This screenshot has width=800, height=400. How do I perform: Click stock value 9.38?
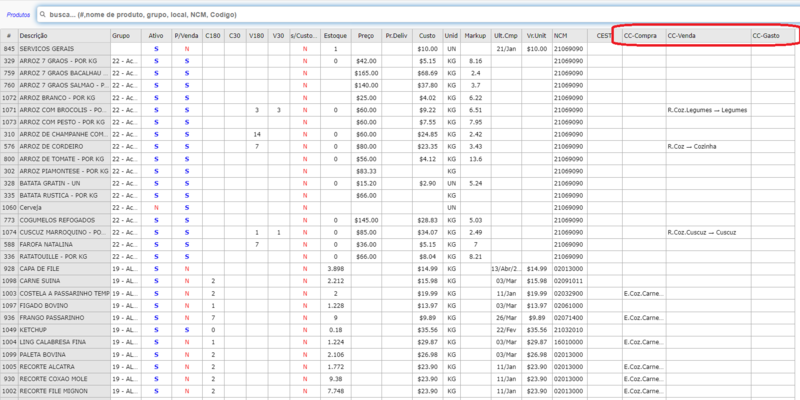(336, 379)
